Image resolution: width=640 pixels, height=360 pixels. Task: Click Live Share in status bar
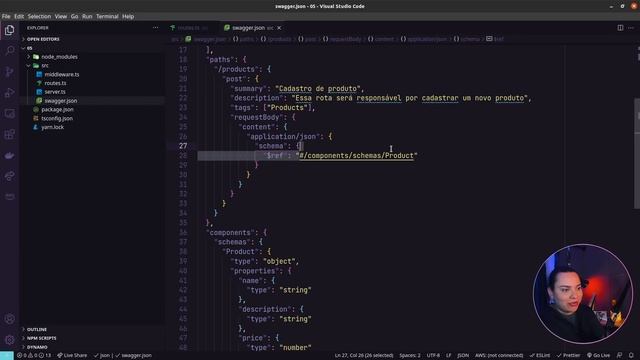tap(72, 356)
